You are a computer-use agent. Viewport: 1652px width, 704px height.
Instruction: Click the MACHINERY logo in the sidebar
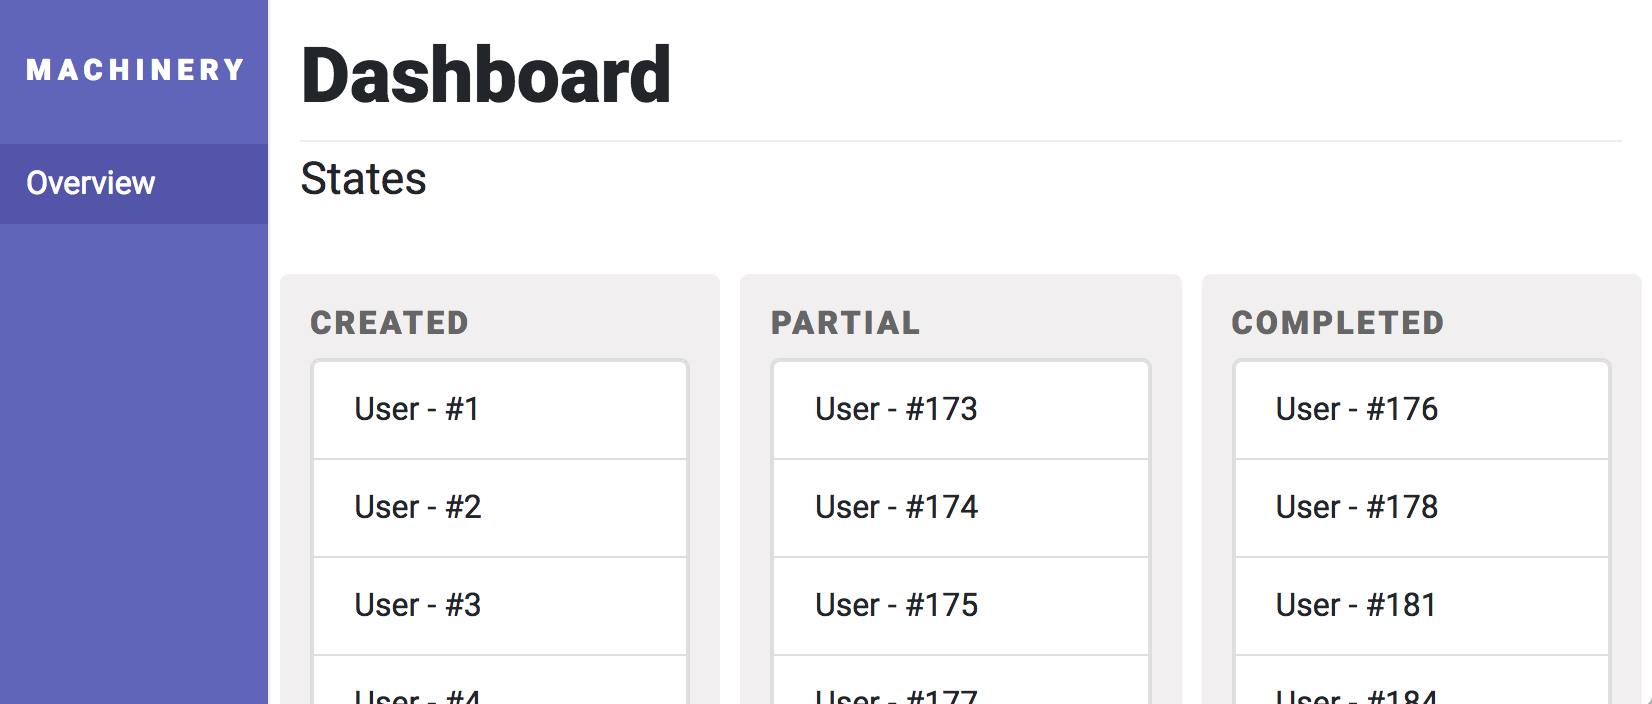(134, 70)
